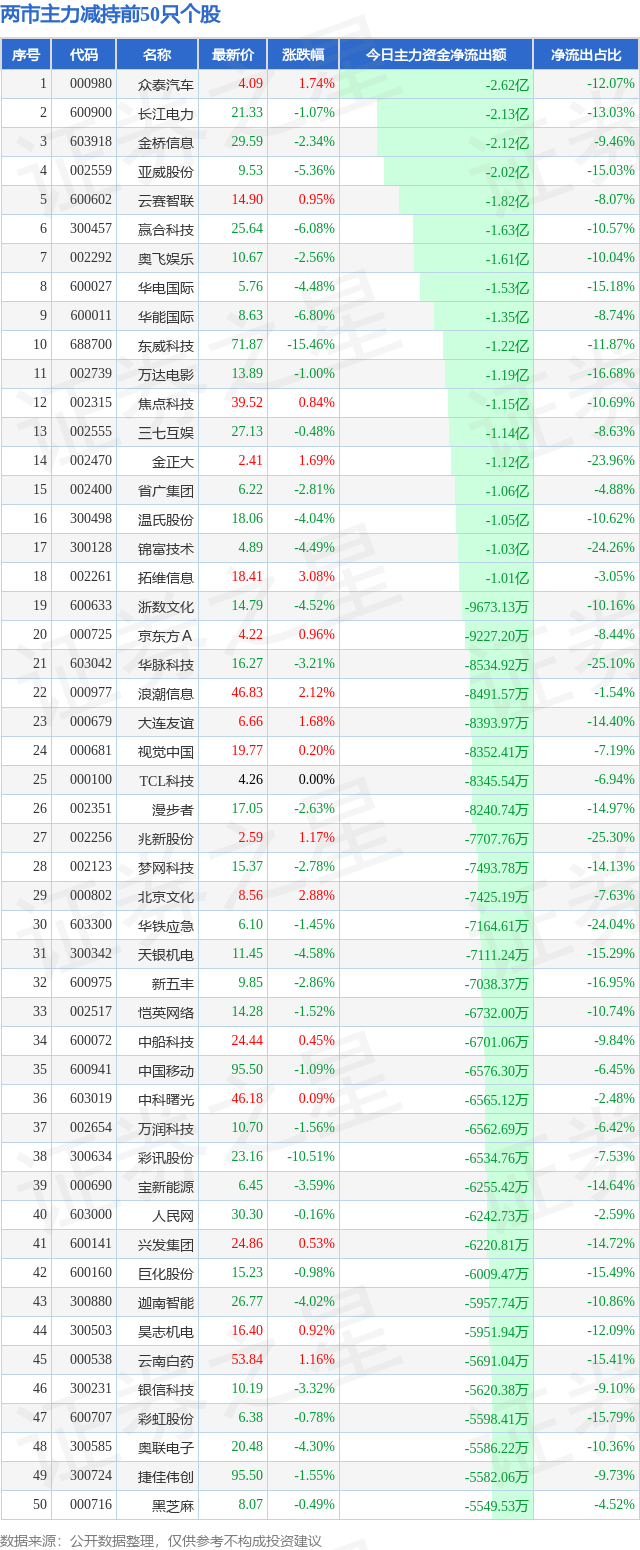The image size is (640, 1550).
Task: Click stock name 中科曙光
Action: point(165,1099)
